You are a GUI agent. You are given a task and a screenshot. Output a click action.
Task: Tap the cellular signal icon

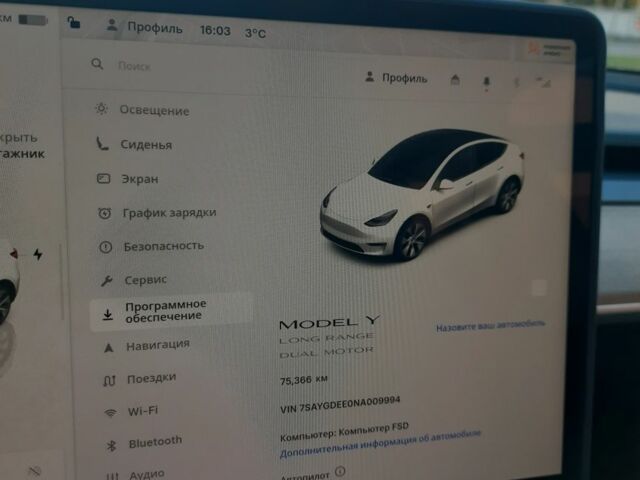point(543,82)
